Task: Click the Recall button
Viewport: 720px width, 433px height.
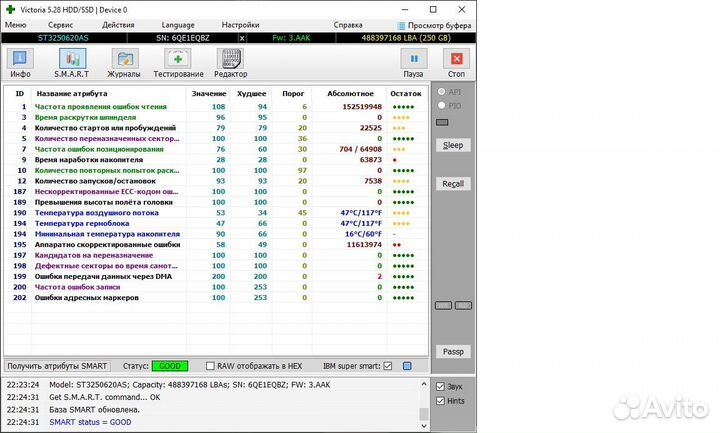Action: click(x=453, y=184)
